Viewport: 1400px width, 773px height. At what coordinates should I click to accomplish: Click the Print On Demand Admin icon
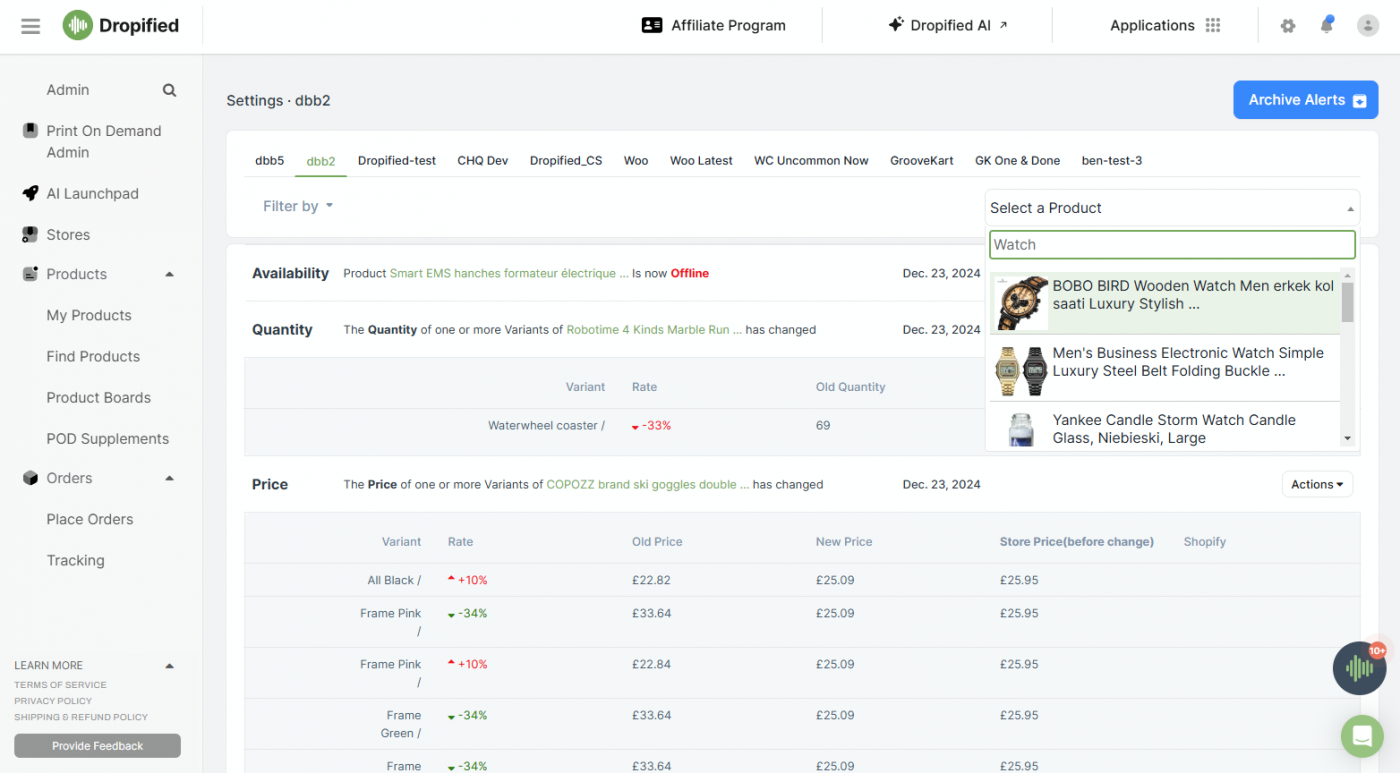(30, 131)
